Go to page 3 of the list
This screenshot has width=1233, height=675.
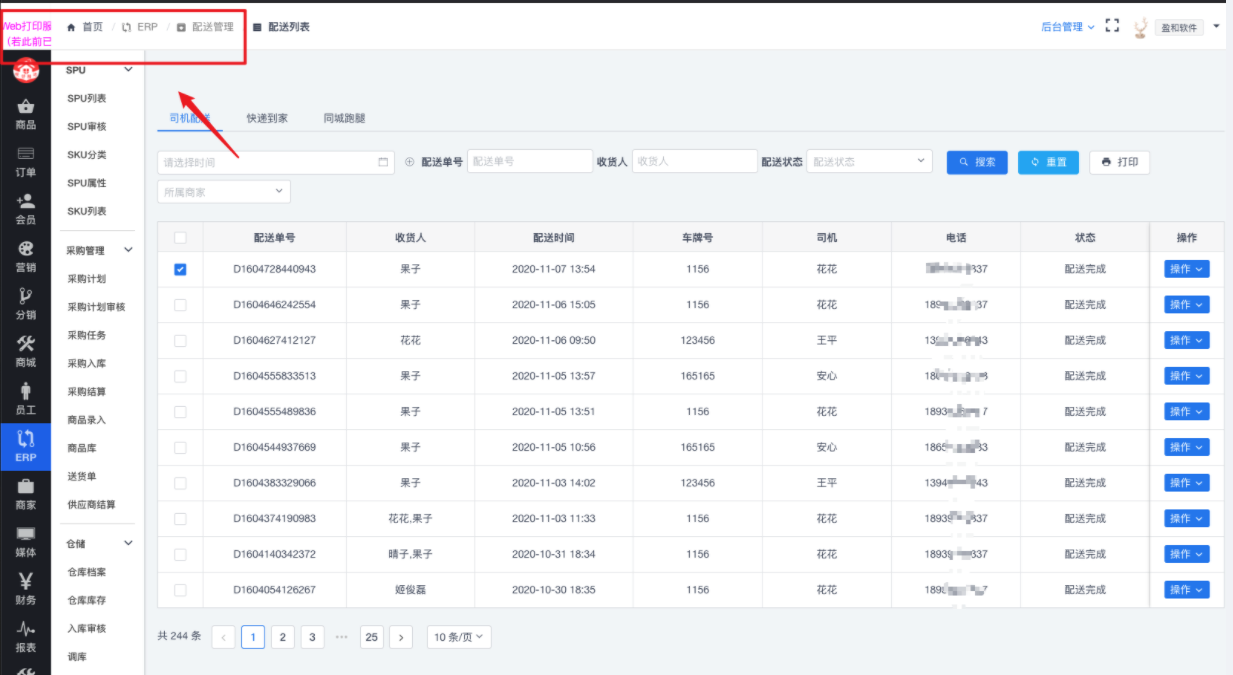(x=312, y=637)
